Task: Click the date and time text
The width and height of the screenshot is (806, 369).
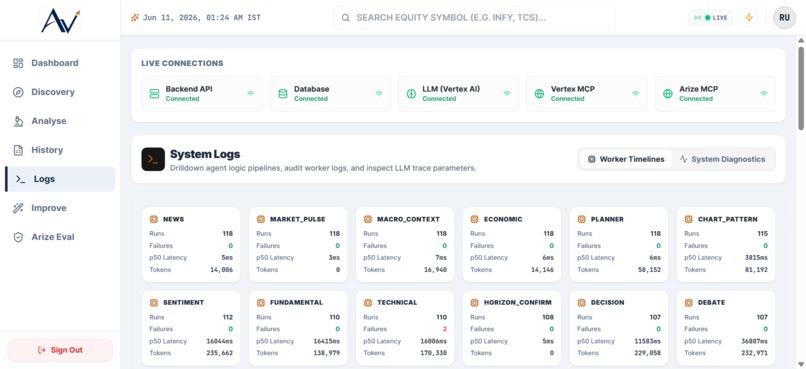Action: 202,17
